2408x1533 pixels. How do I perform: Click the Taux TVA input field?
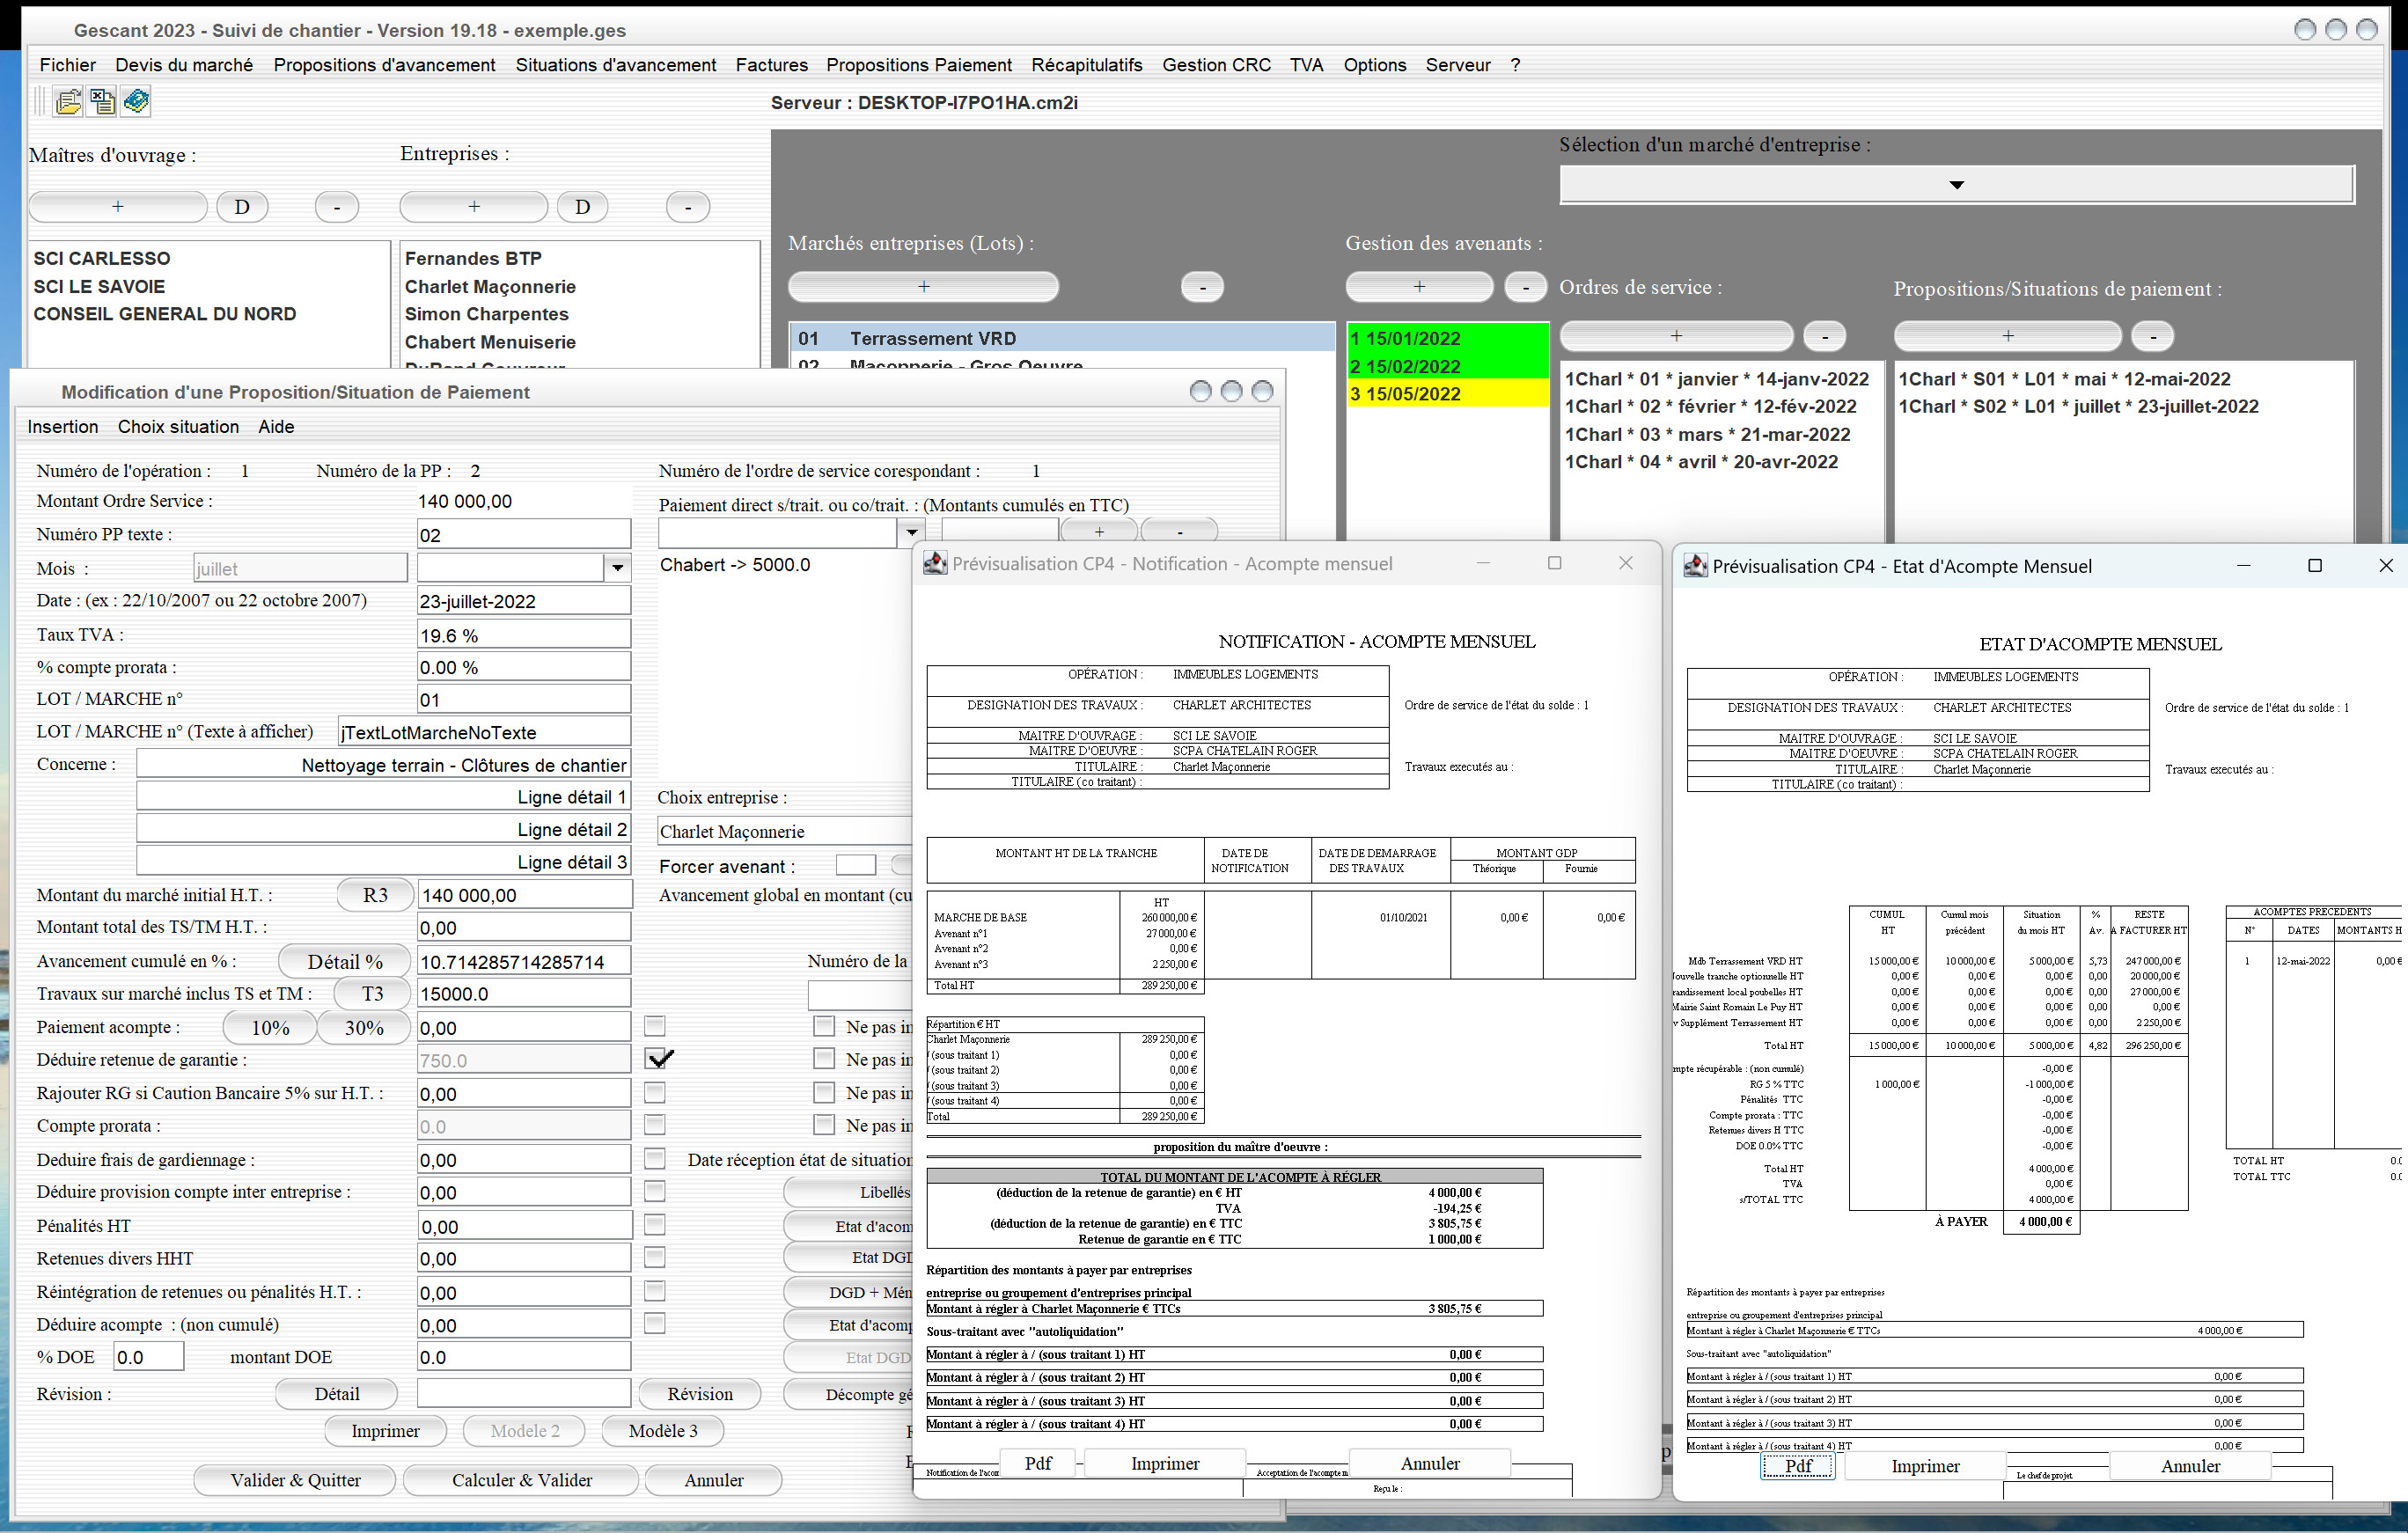(523, 635)
